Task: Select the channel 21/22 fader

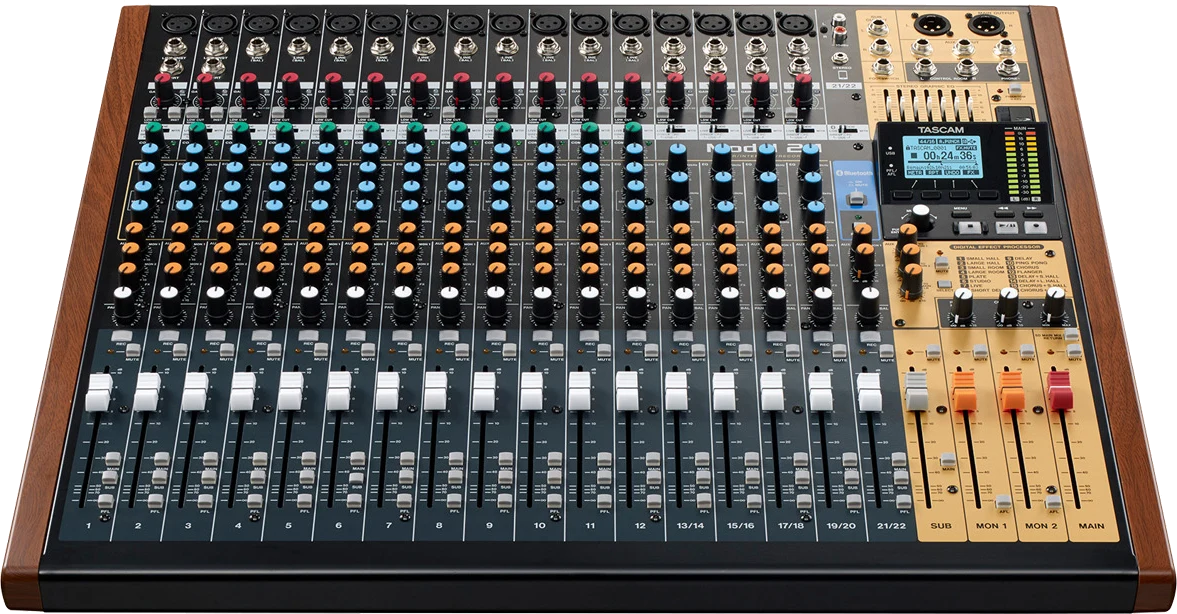Action: [868, 391]
